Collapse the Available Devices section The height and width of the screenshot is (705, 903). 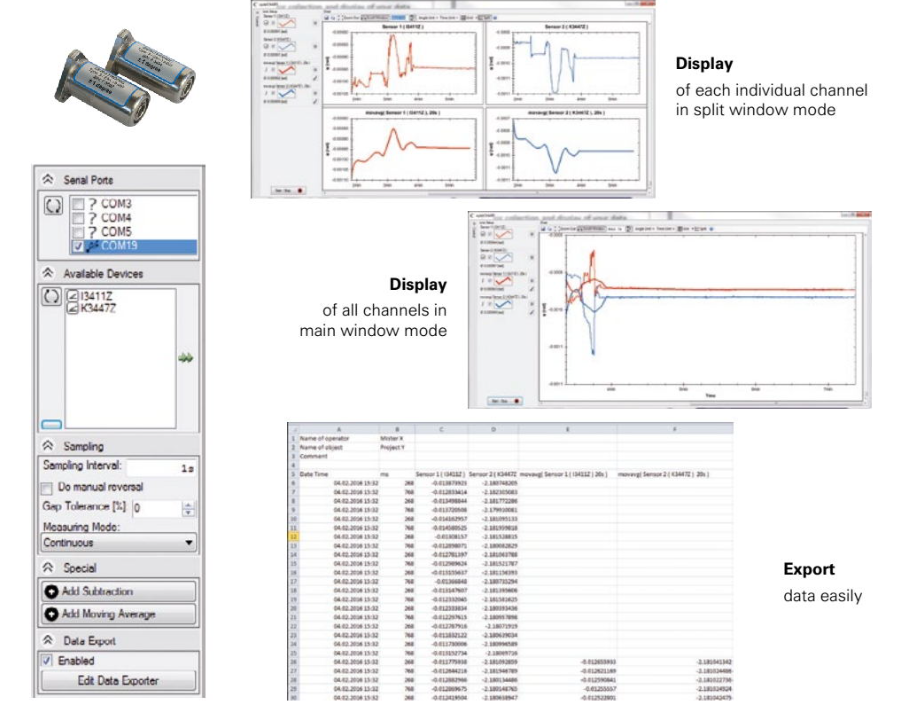click(x=48, y=273)
